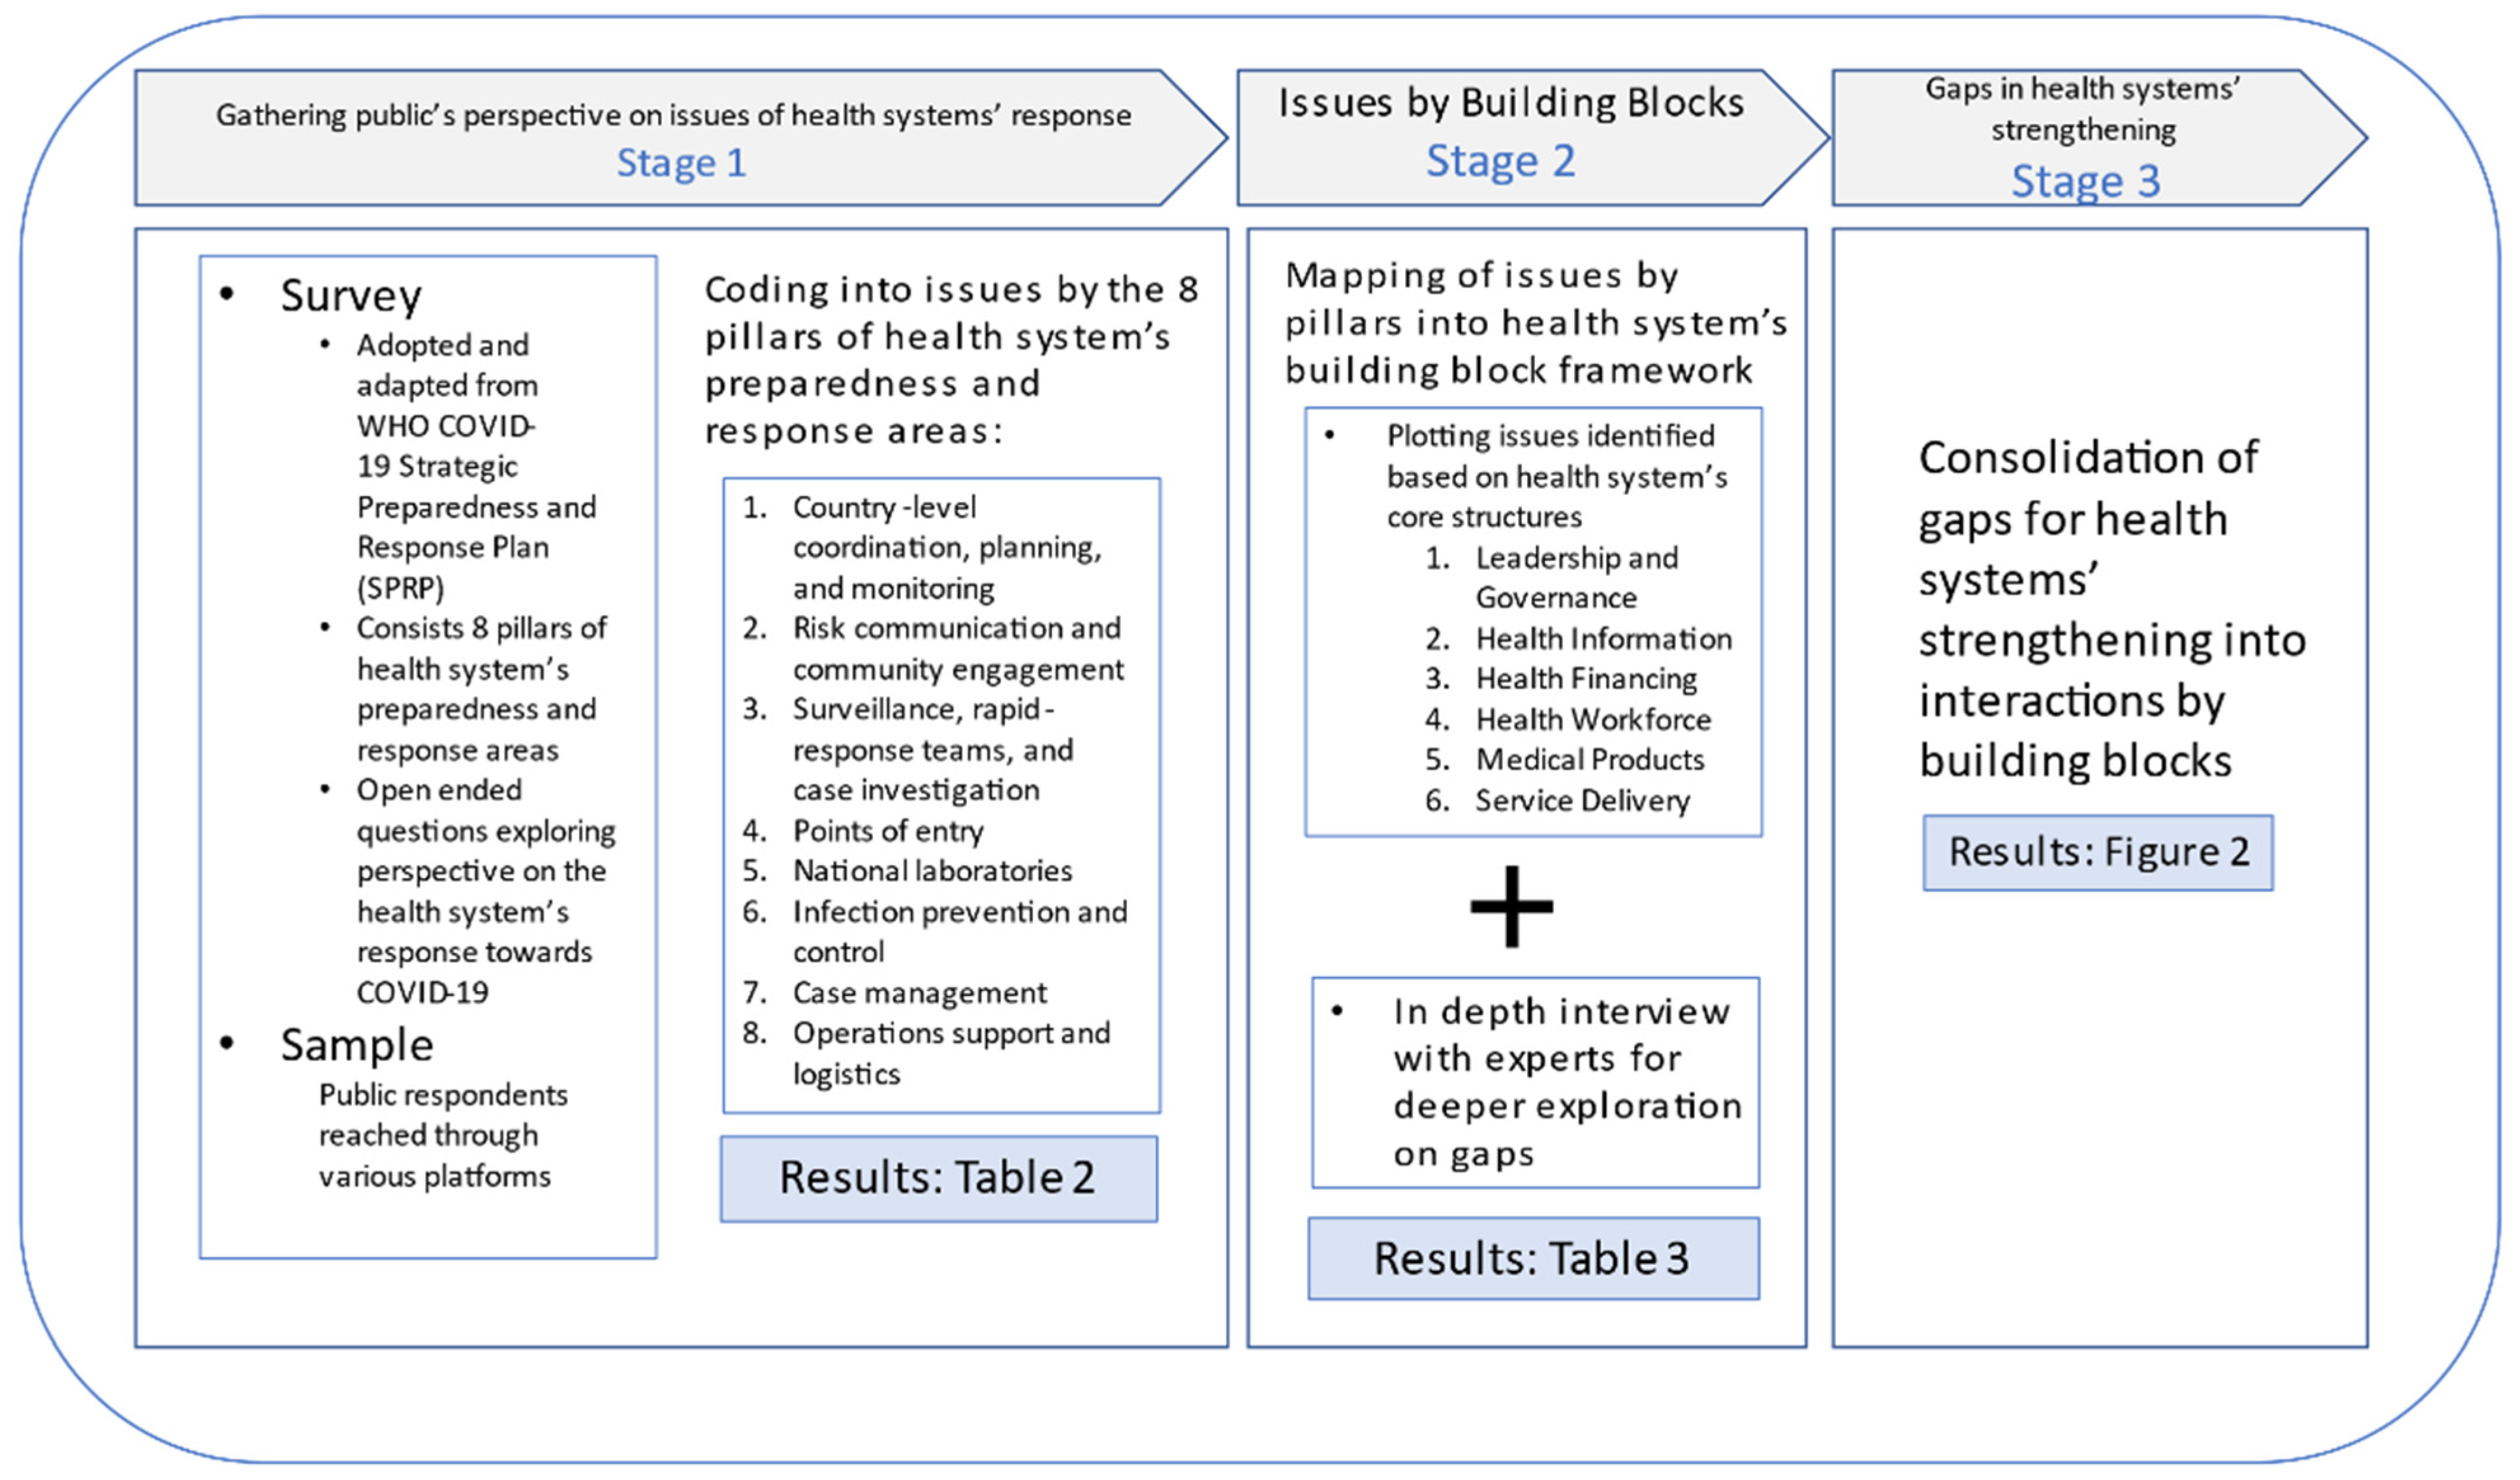Click the in depth interview text box

click(1536, 1083)
